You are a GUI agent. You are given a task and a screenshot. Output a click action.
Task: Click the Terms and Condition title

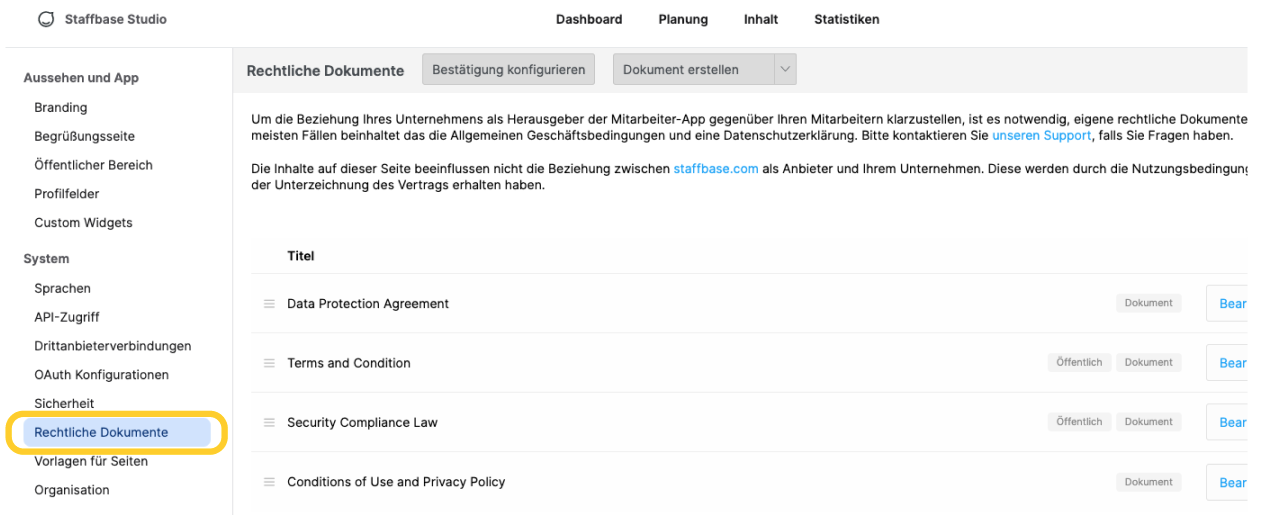click(349, 363)
